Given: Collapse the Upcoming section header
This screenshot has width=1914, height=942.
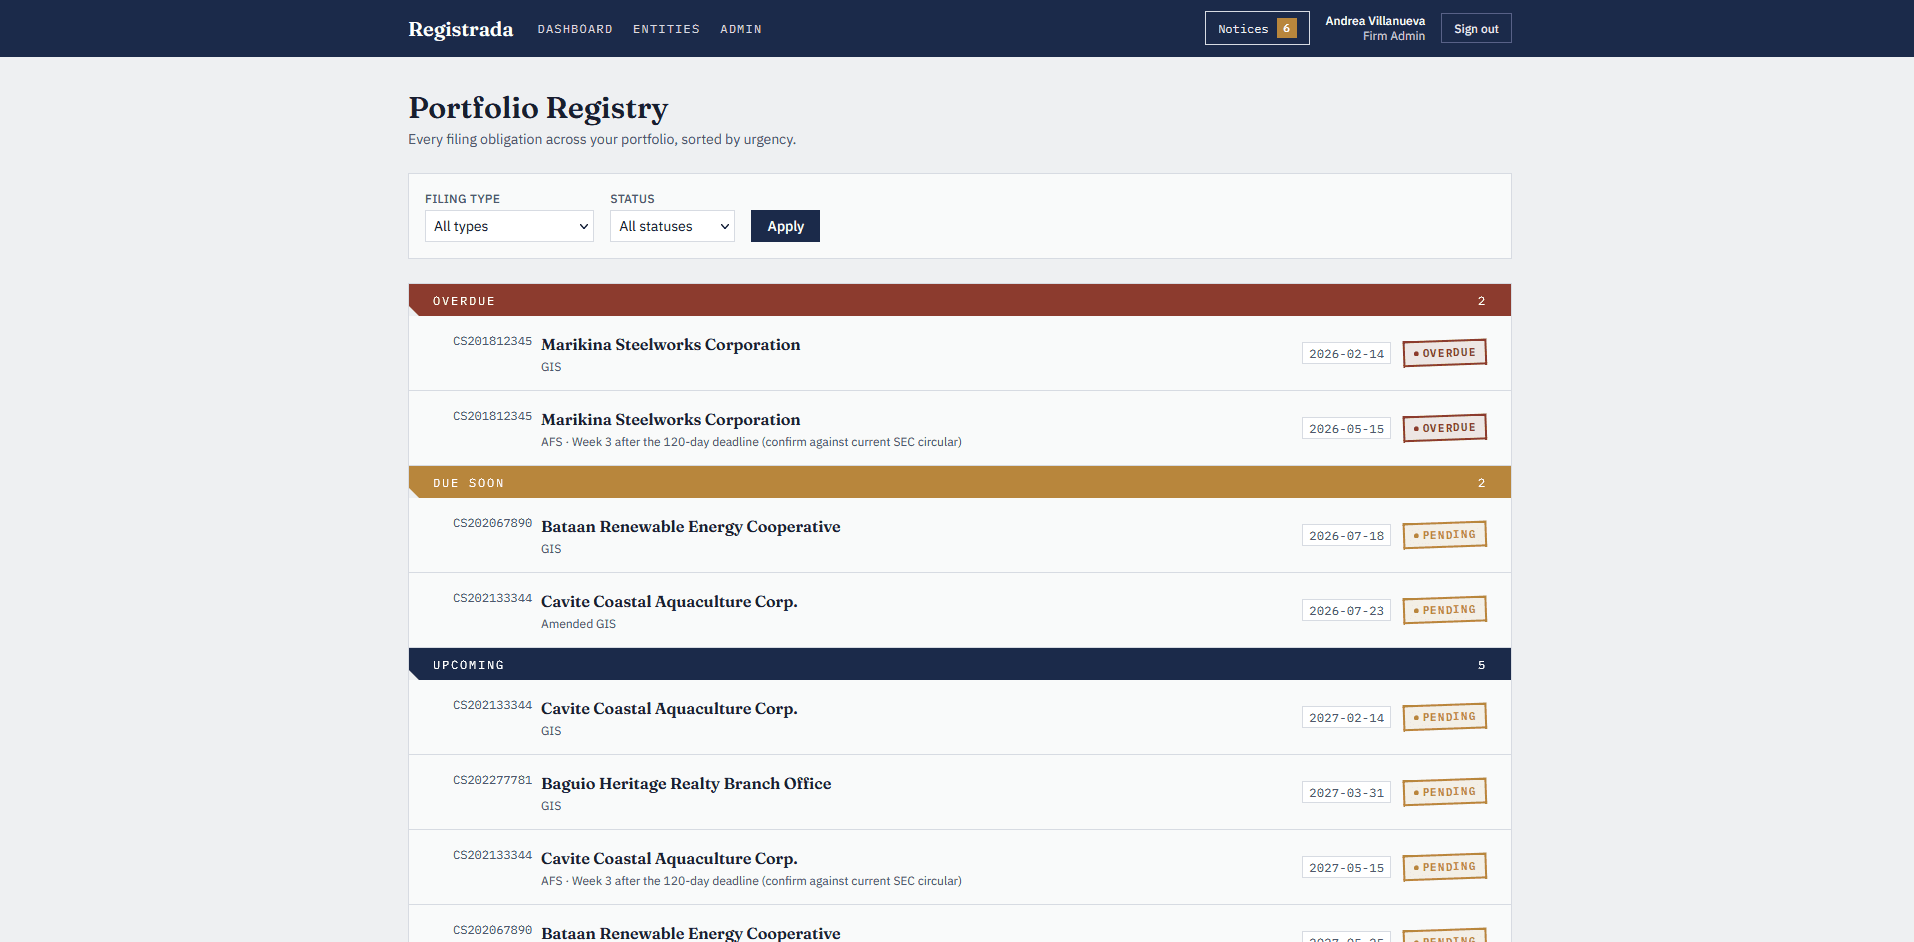Looking at the screenshot, I should click(960, 664).
